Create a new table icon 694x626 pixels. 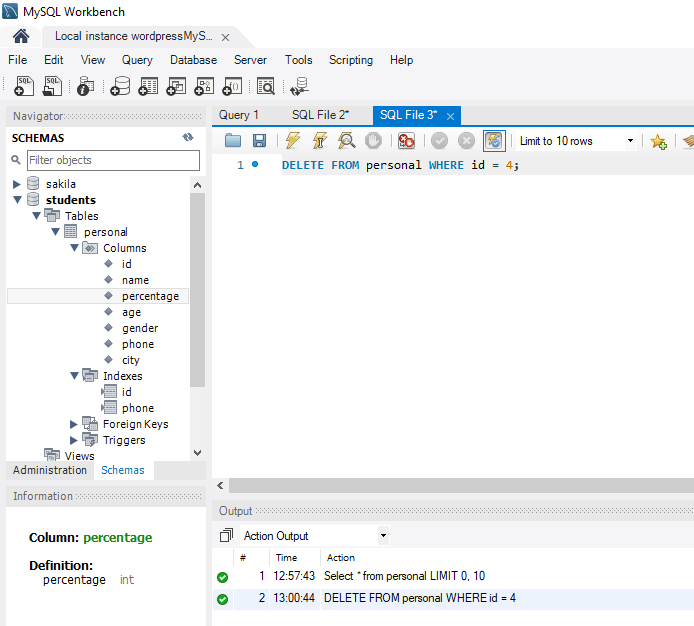click(x=148, y=86)
